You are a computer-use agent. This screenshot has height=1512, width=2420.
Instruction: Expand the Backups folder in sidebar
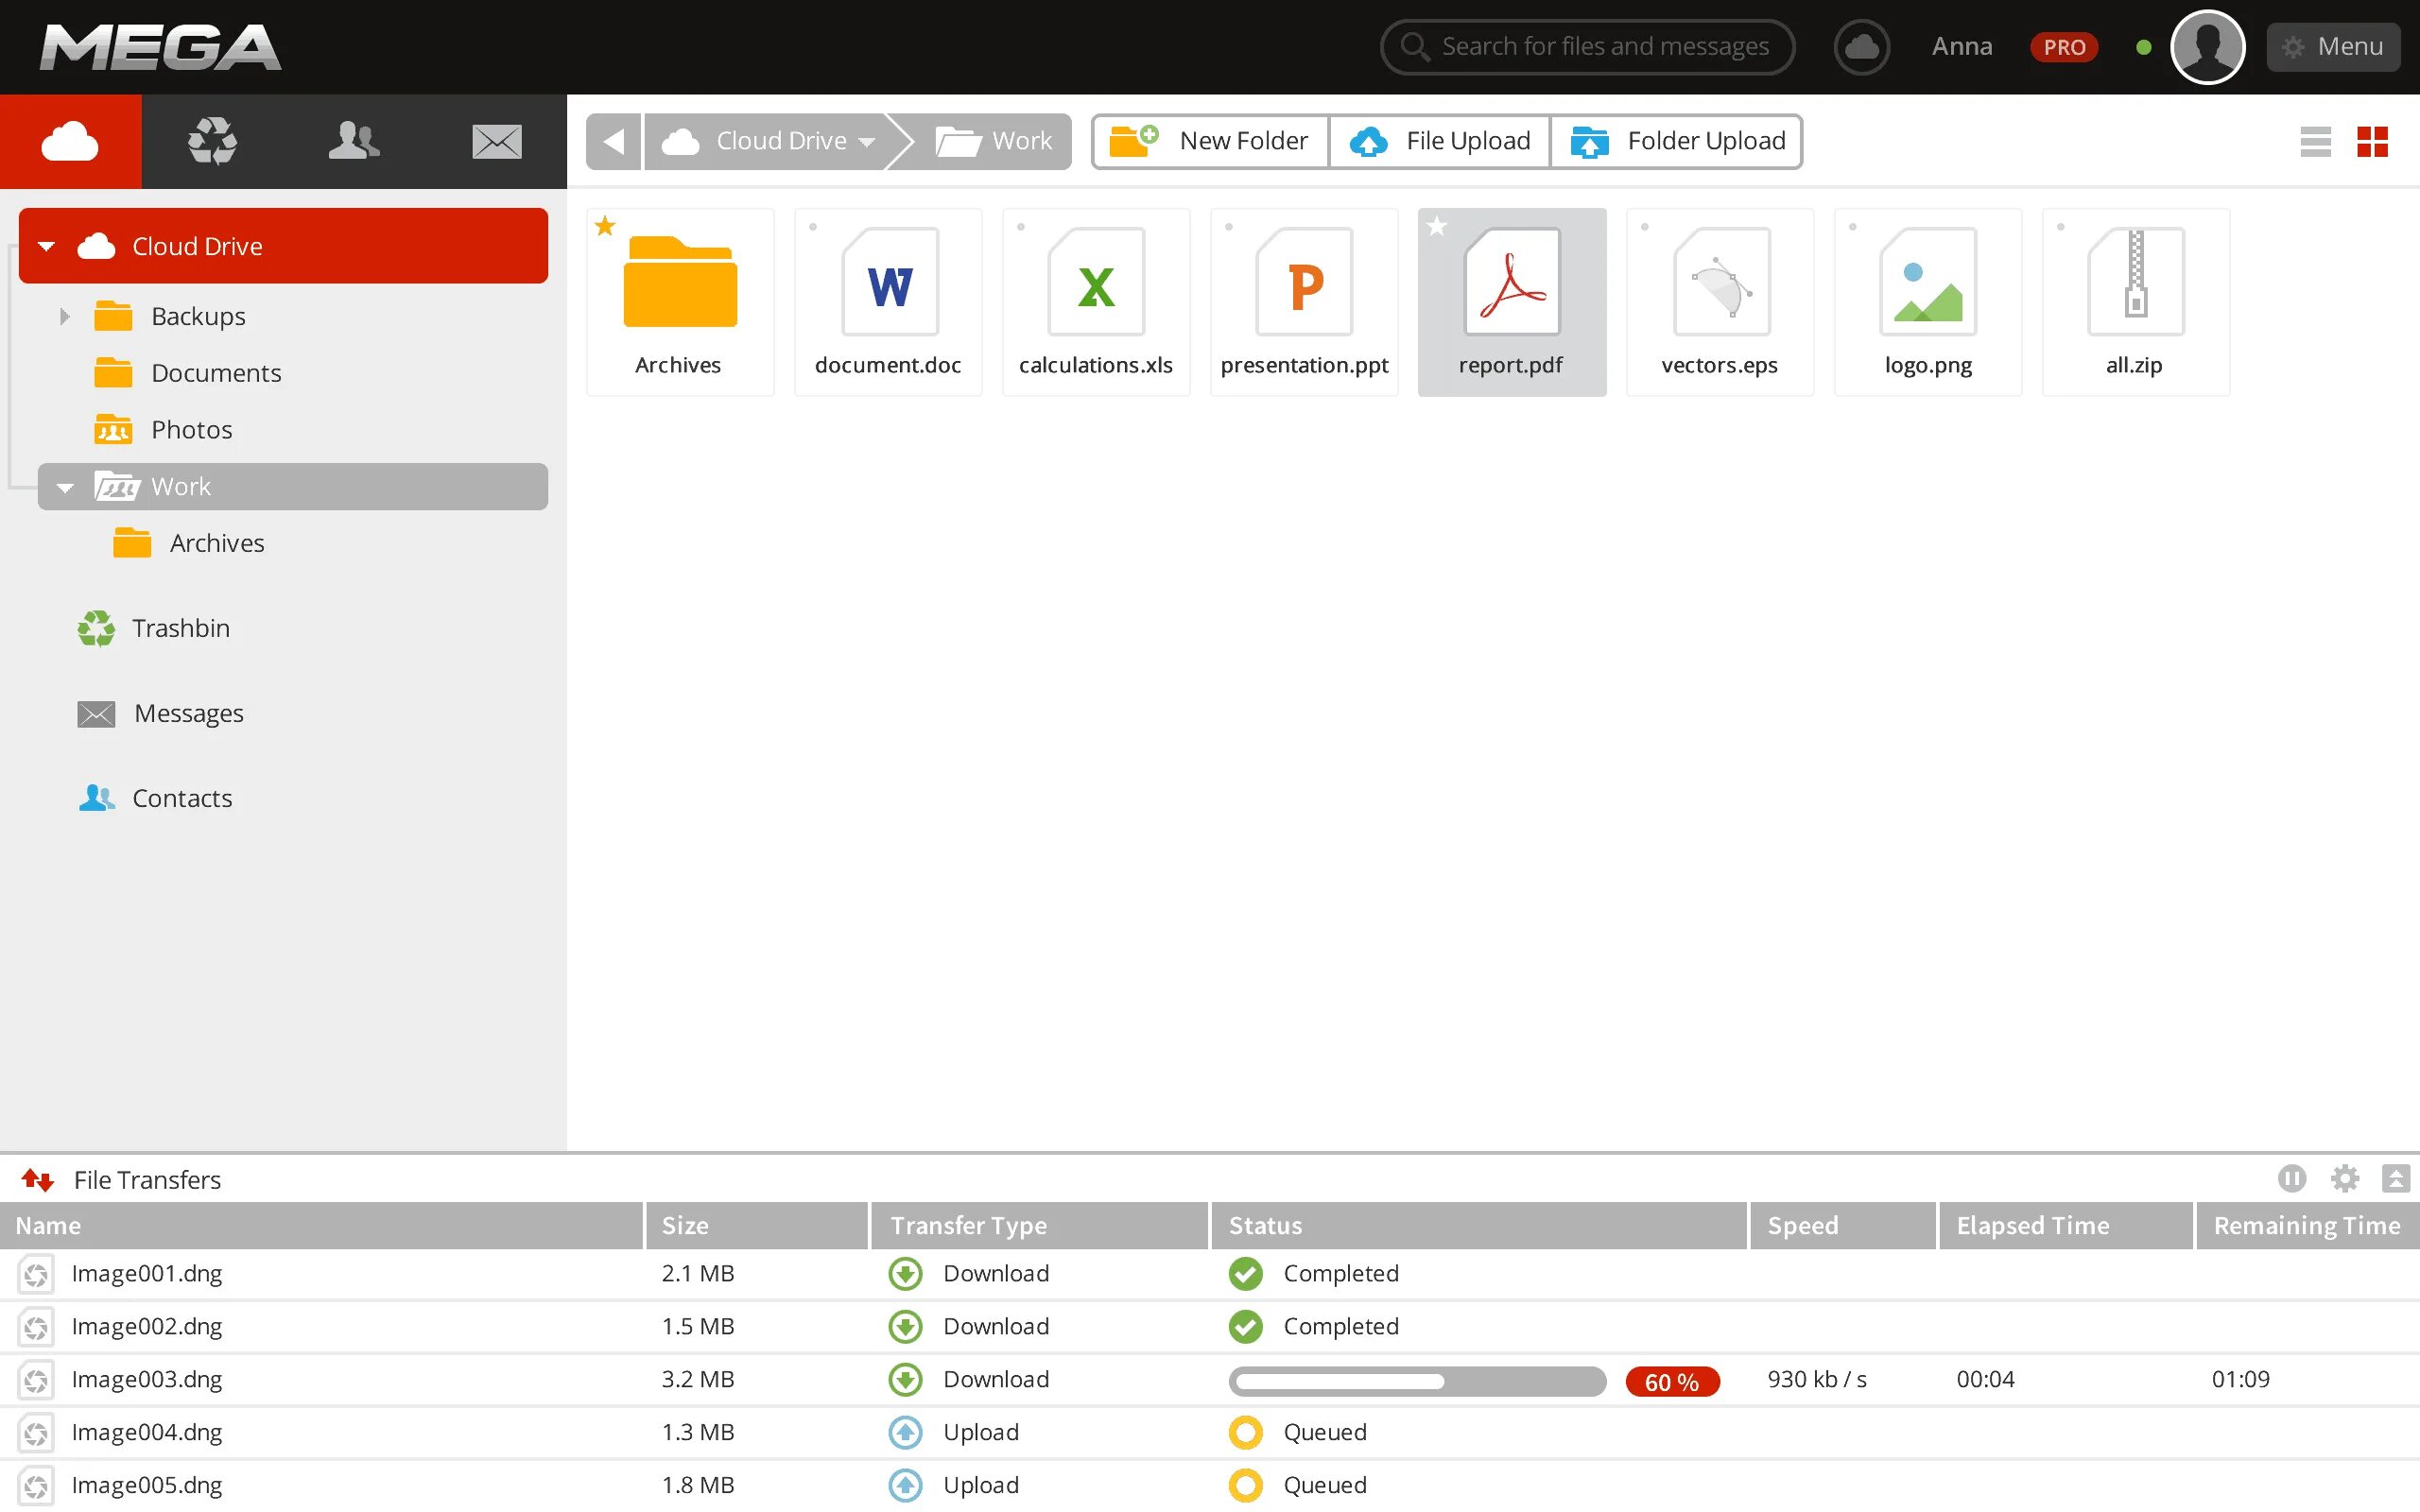(x=64, y=316)
